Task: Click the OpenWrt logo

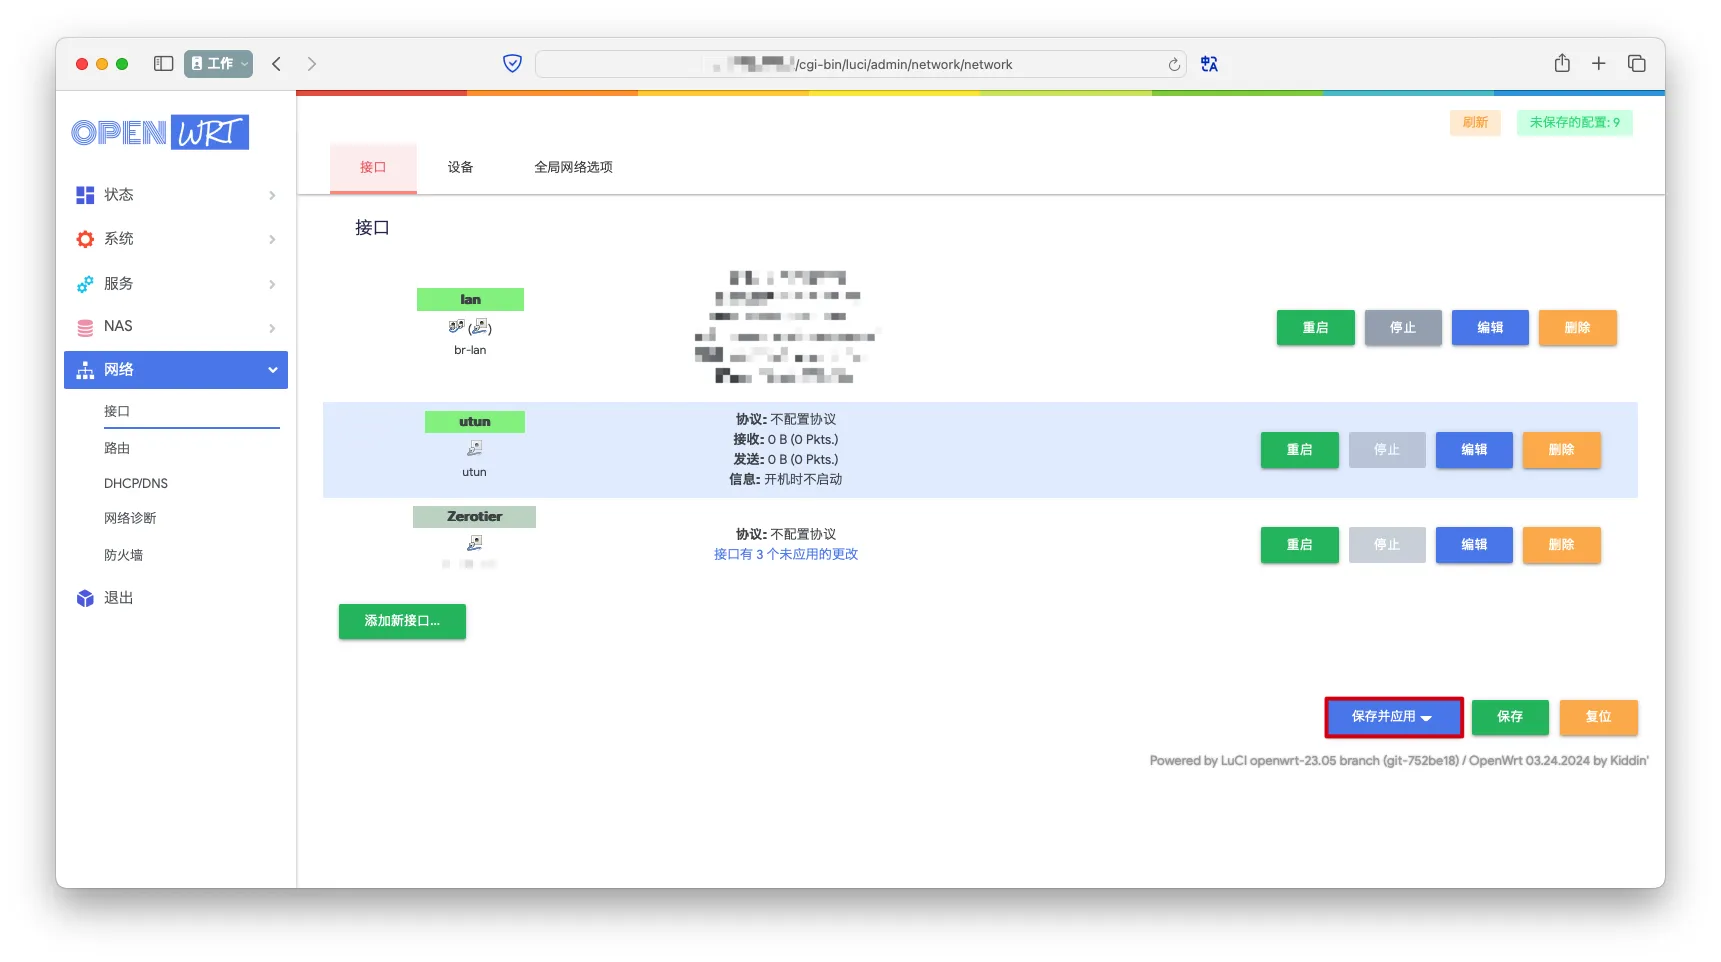Action: 160,132
